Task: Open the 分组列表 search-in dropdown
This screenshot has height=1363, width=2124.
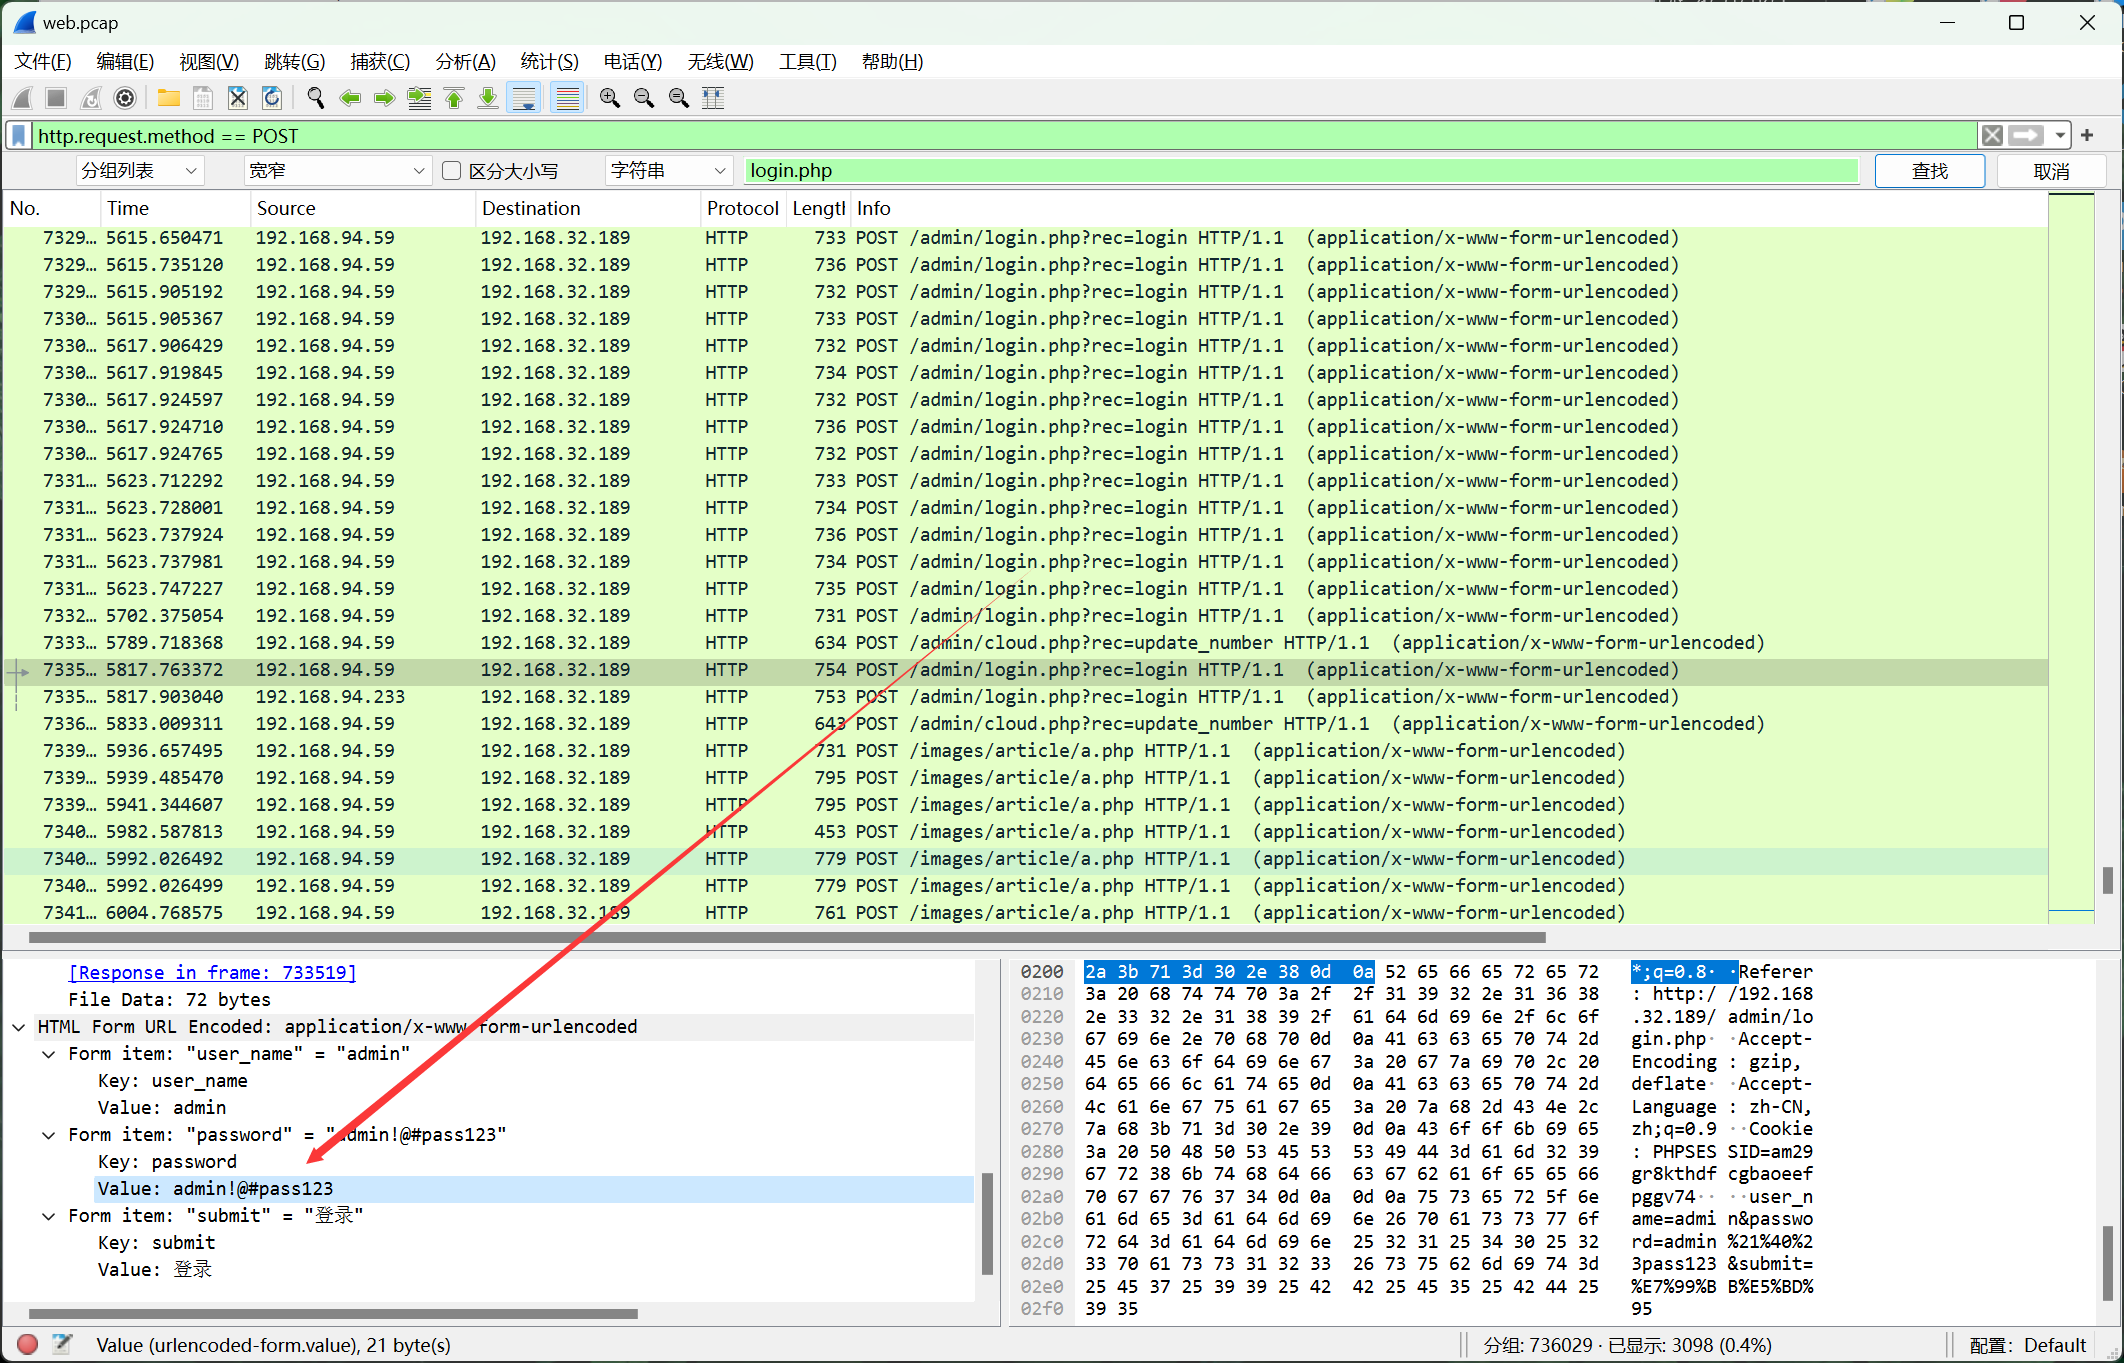Action: (x=140, y=171)
